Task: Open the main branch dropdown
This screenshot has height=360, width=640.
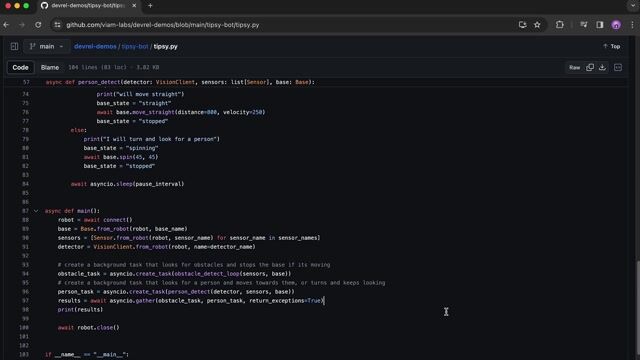Action: click(x=46, y=47)
